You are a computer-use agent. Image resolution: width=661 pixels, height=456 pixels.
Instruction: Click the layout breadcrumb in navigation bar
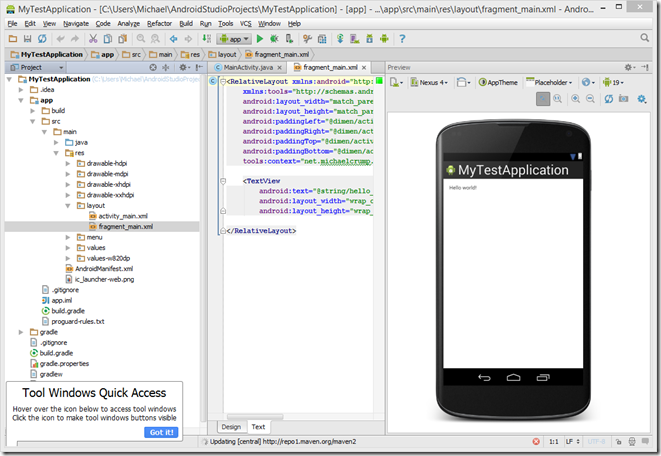click(x=223, y=54)
